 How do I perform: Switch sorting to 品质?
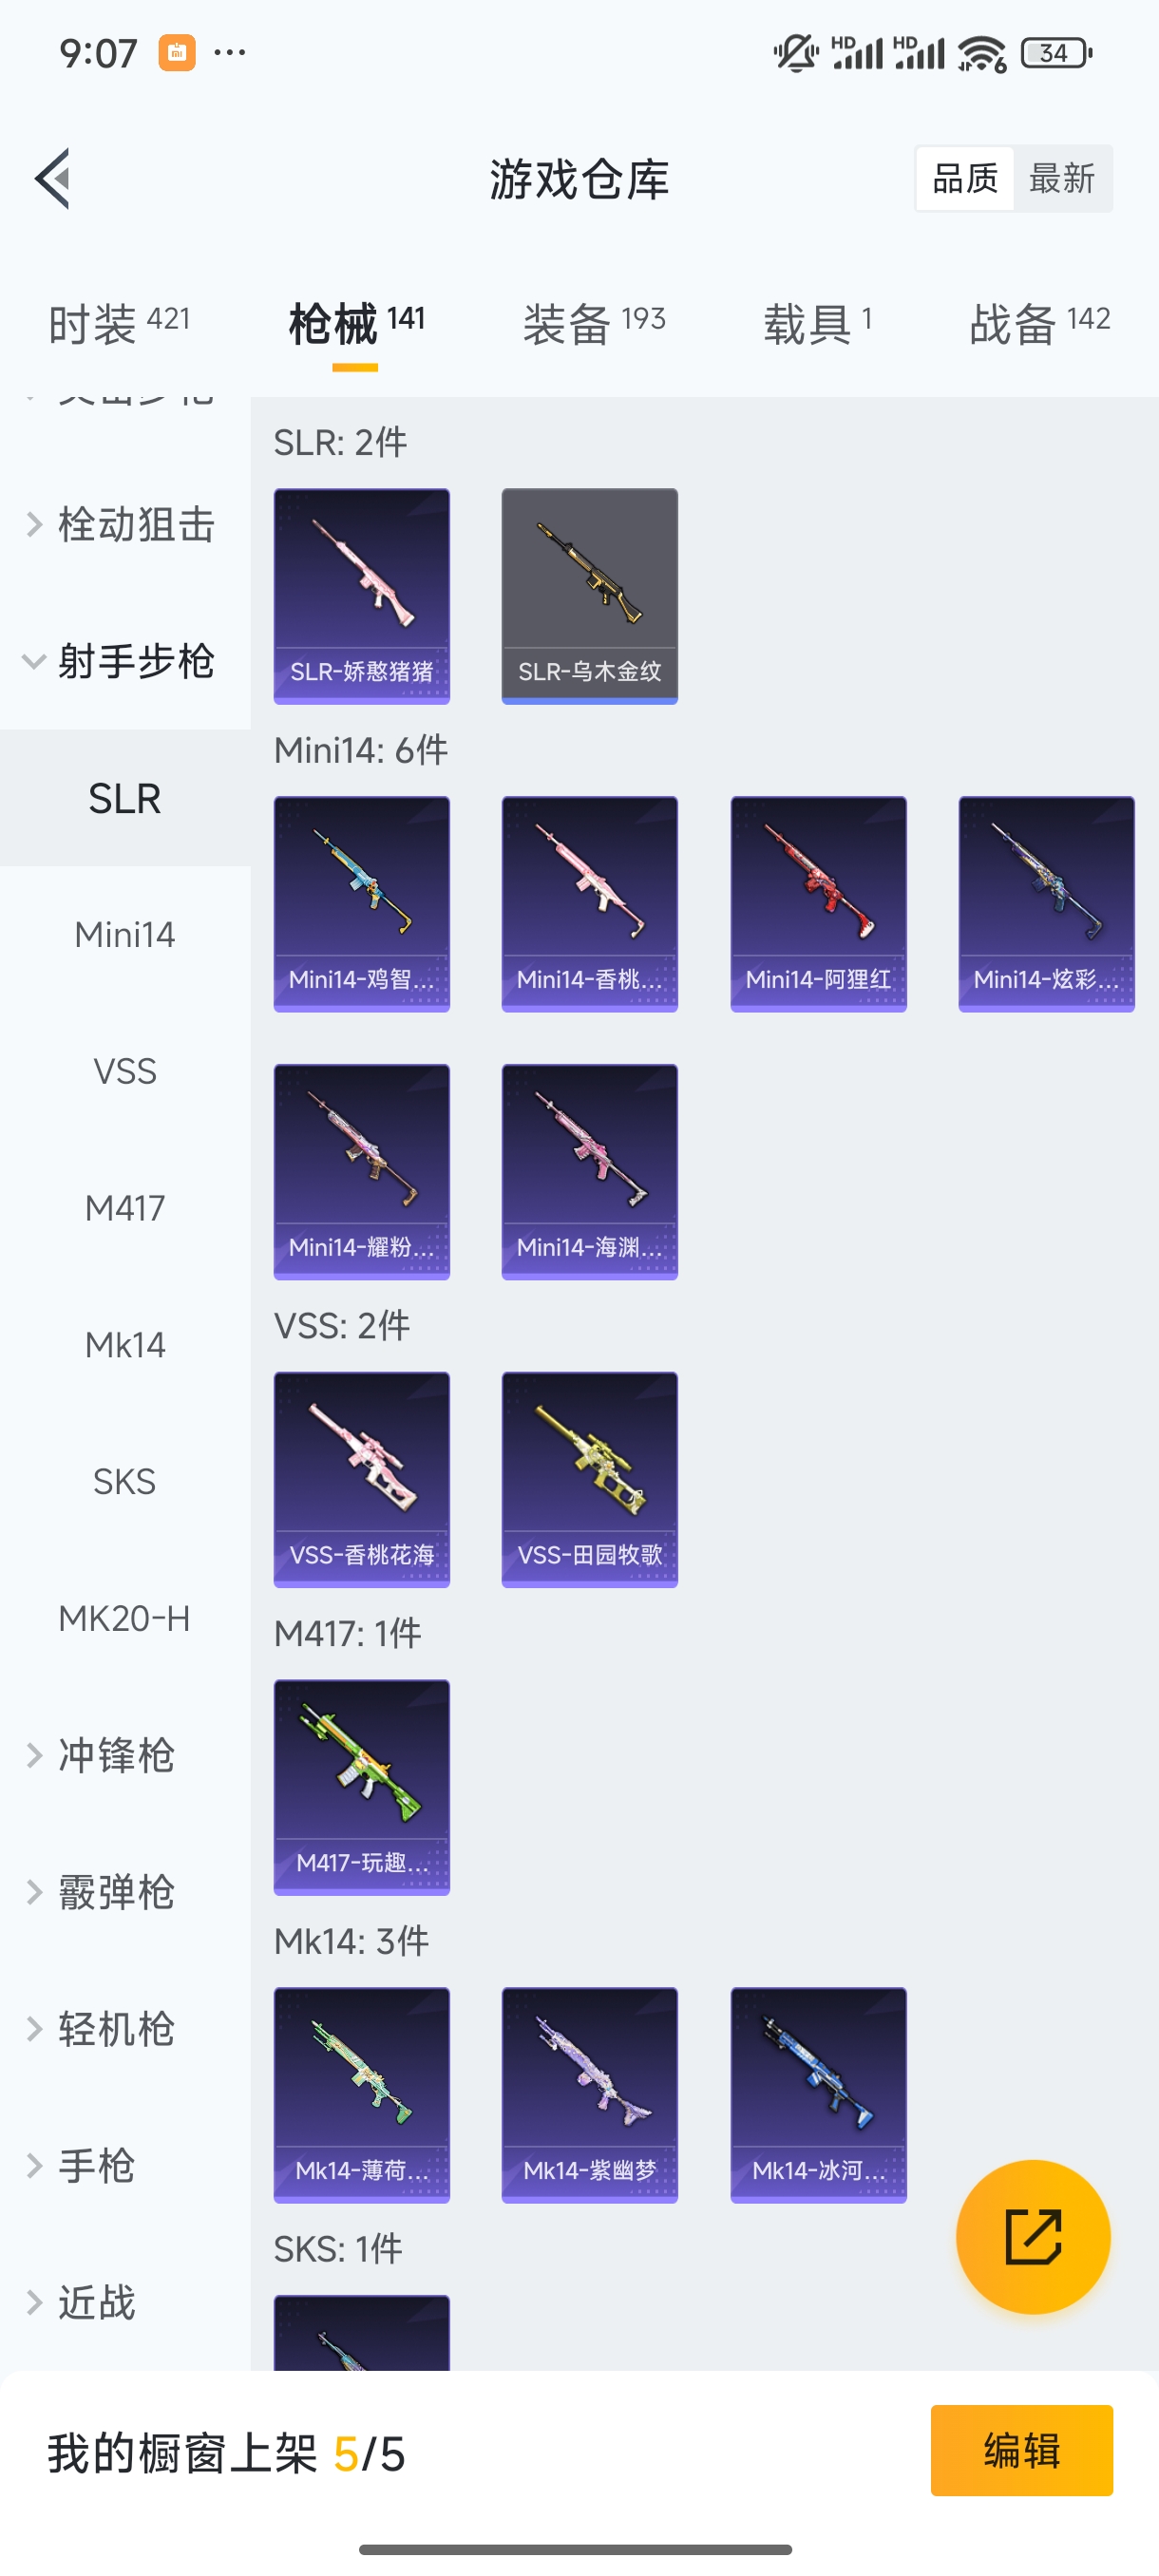pos(965,179)
